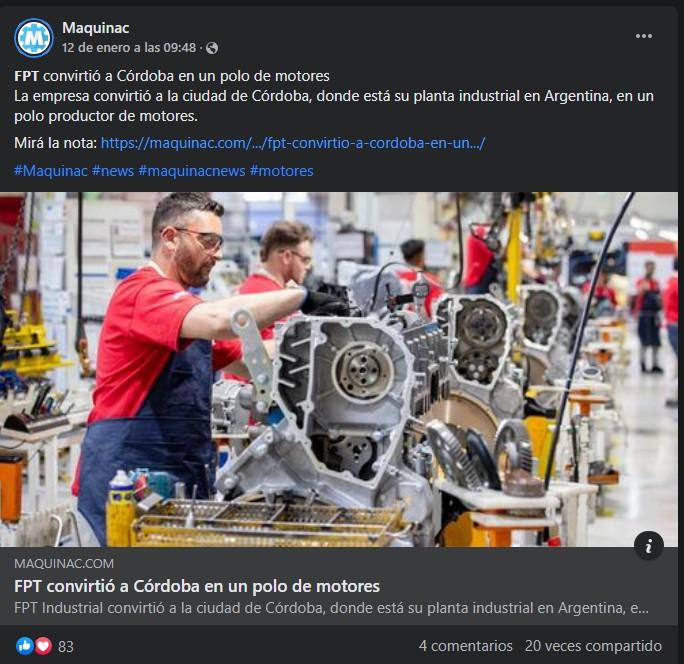Open the post timestamp 12 de enero
Viewport: 684px width, 664px height.
click(129, 48)
